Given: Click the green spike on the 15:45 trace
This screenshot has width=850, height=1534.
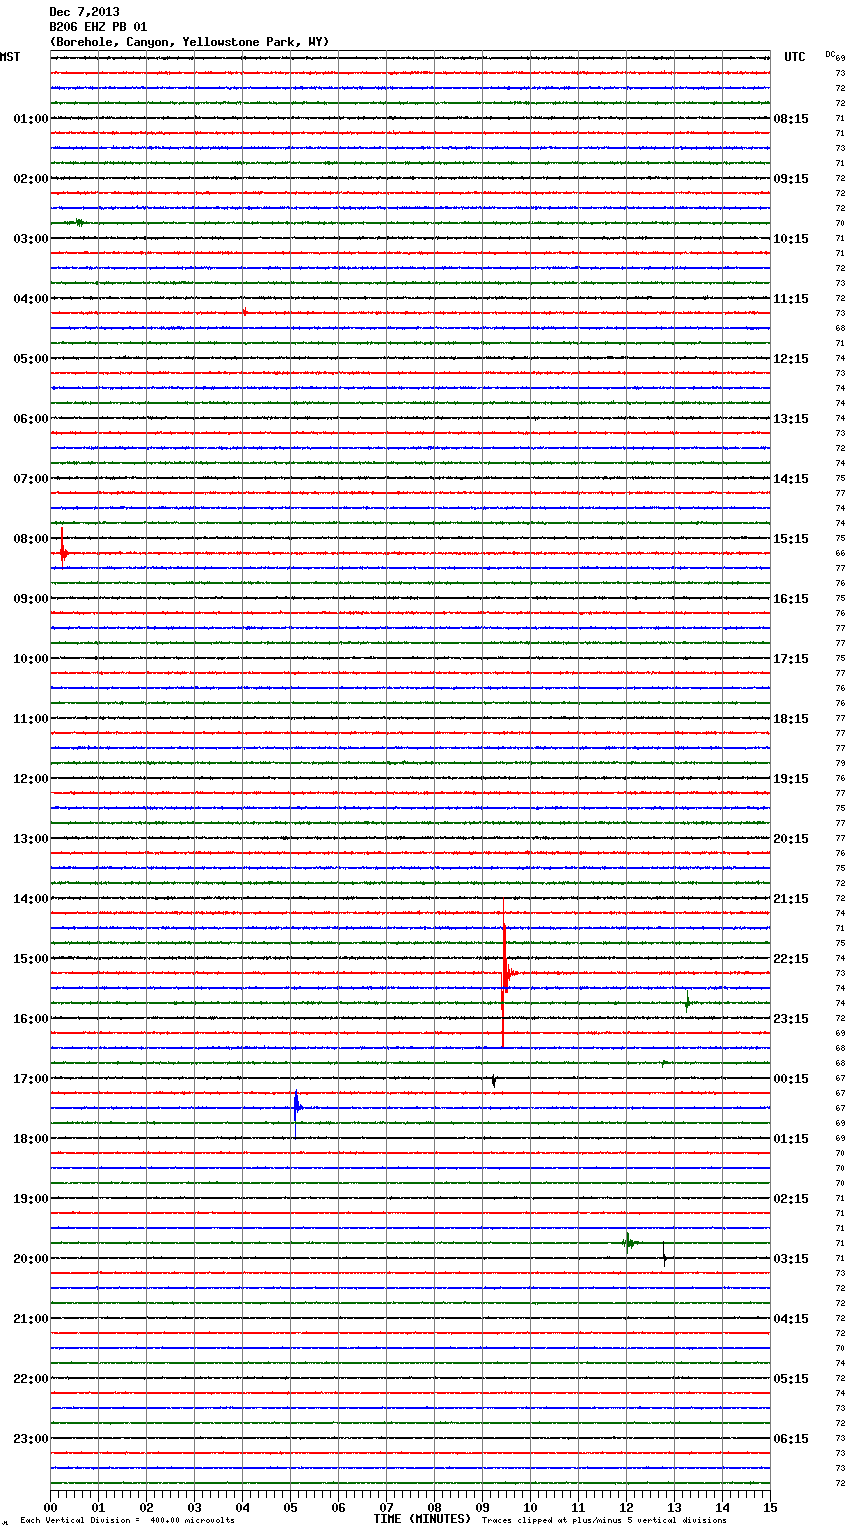Looking at the screenshot, I should pos(687,1002).
